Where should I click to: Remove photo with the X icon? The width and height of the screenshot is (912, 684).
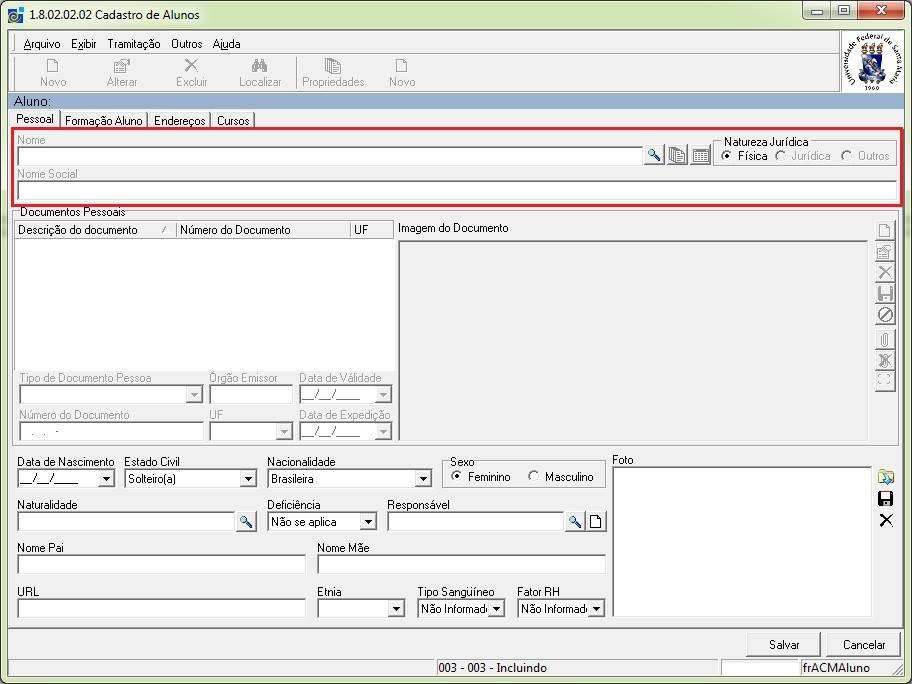(x=885, y=521)
